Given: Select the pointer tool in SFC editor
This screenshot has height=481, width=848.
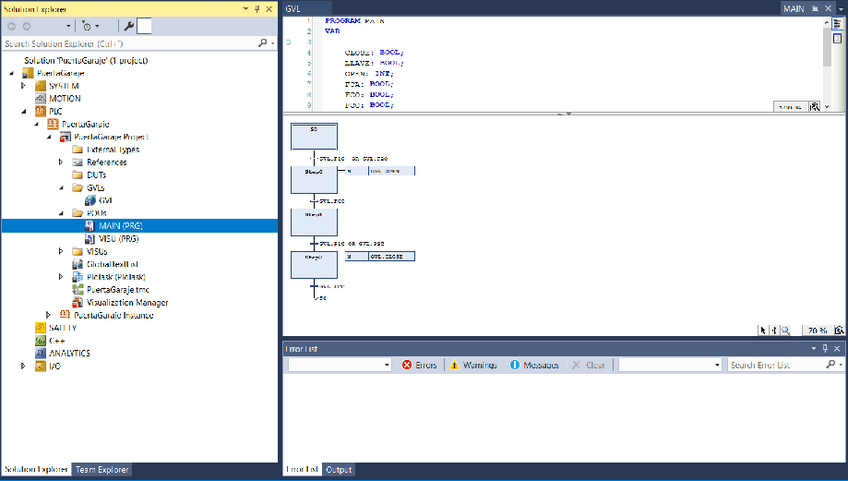Looking at the screenshot, I should click(762, 330).
